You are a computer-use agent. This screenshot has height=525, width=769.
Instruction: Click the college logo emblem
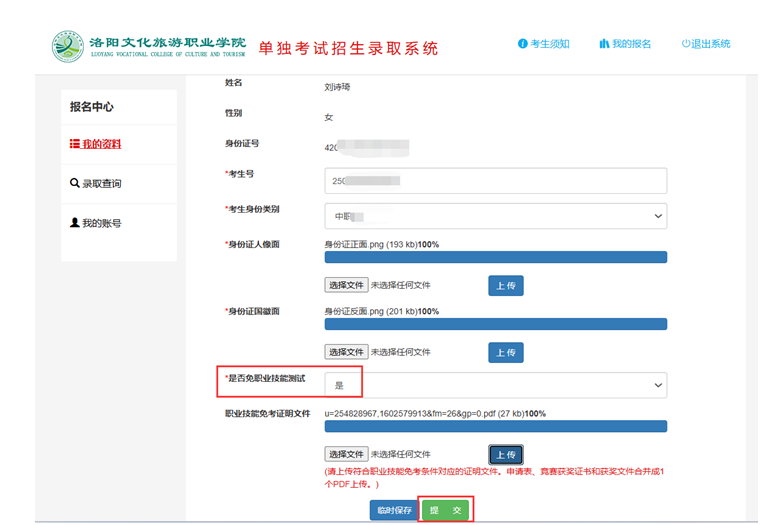pyautogui.click(x=68, y=46)
